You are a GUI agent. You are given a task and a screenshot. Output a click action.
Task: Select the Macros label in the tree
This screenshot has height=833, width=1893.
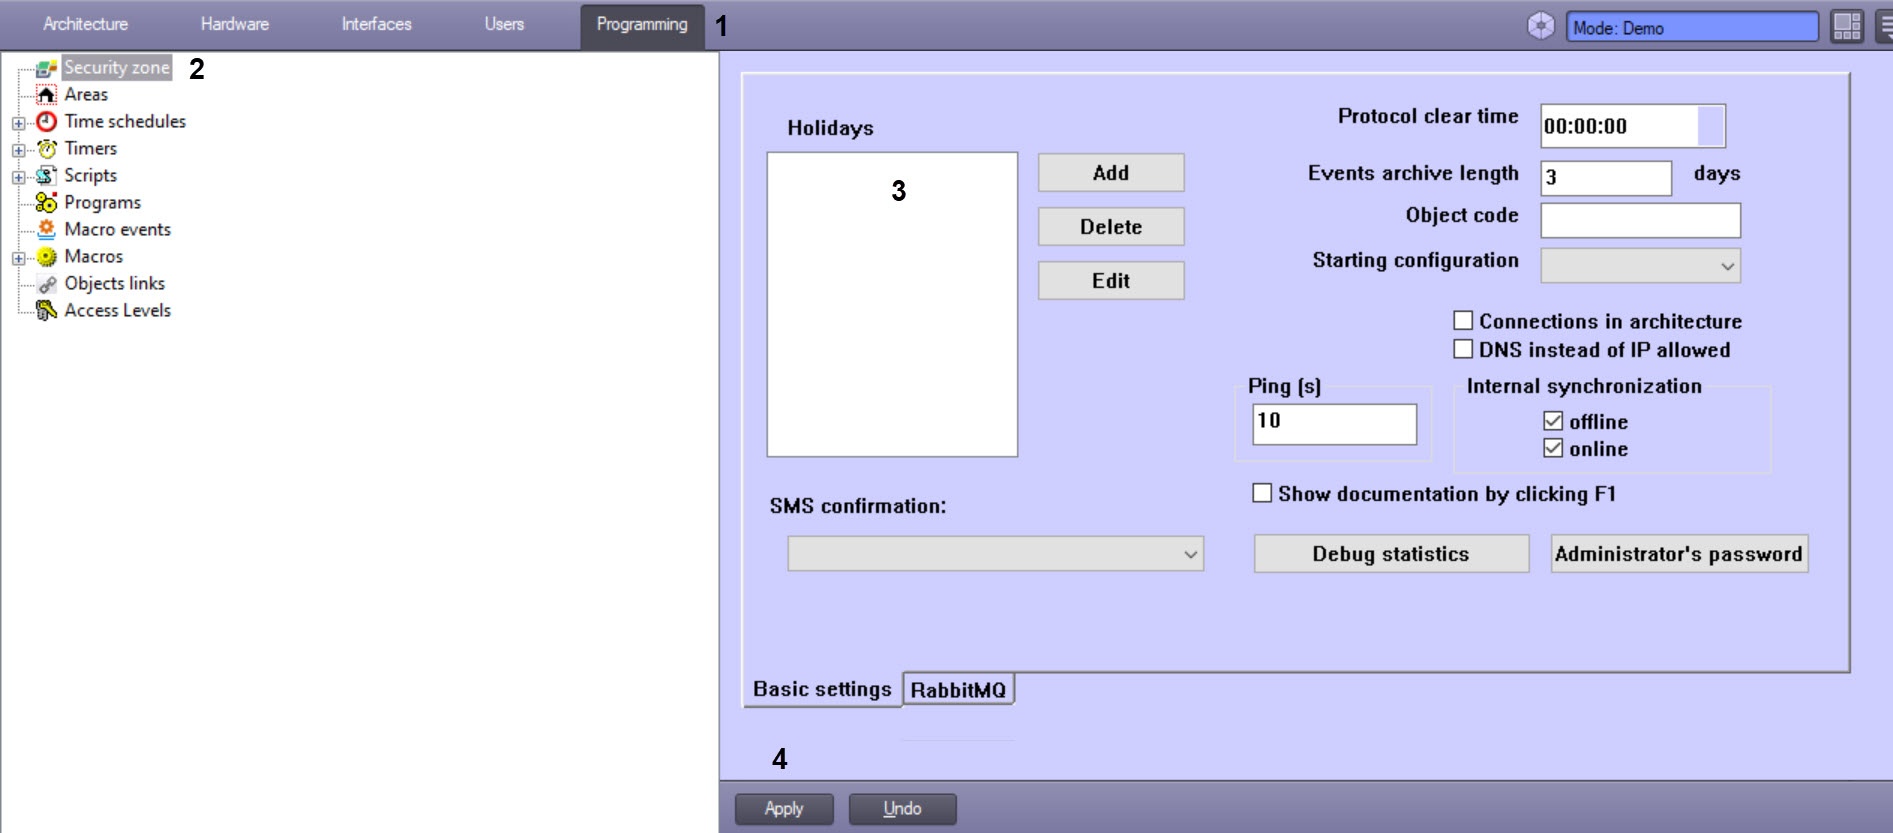click(94, 257)
